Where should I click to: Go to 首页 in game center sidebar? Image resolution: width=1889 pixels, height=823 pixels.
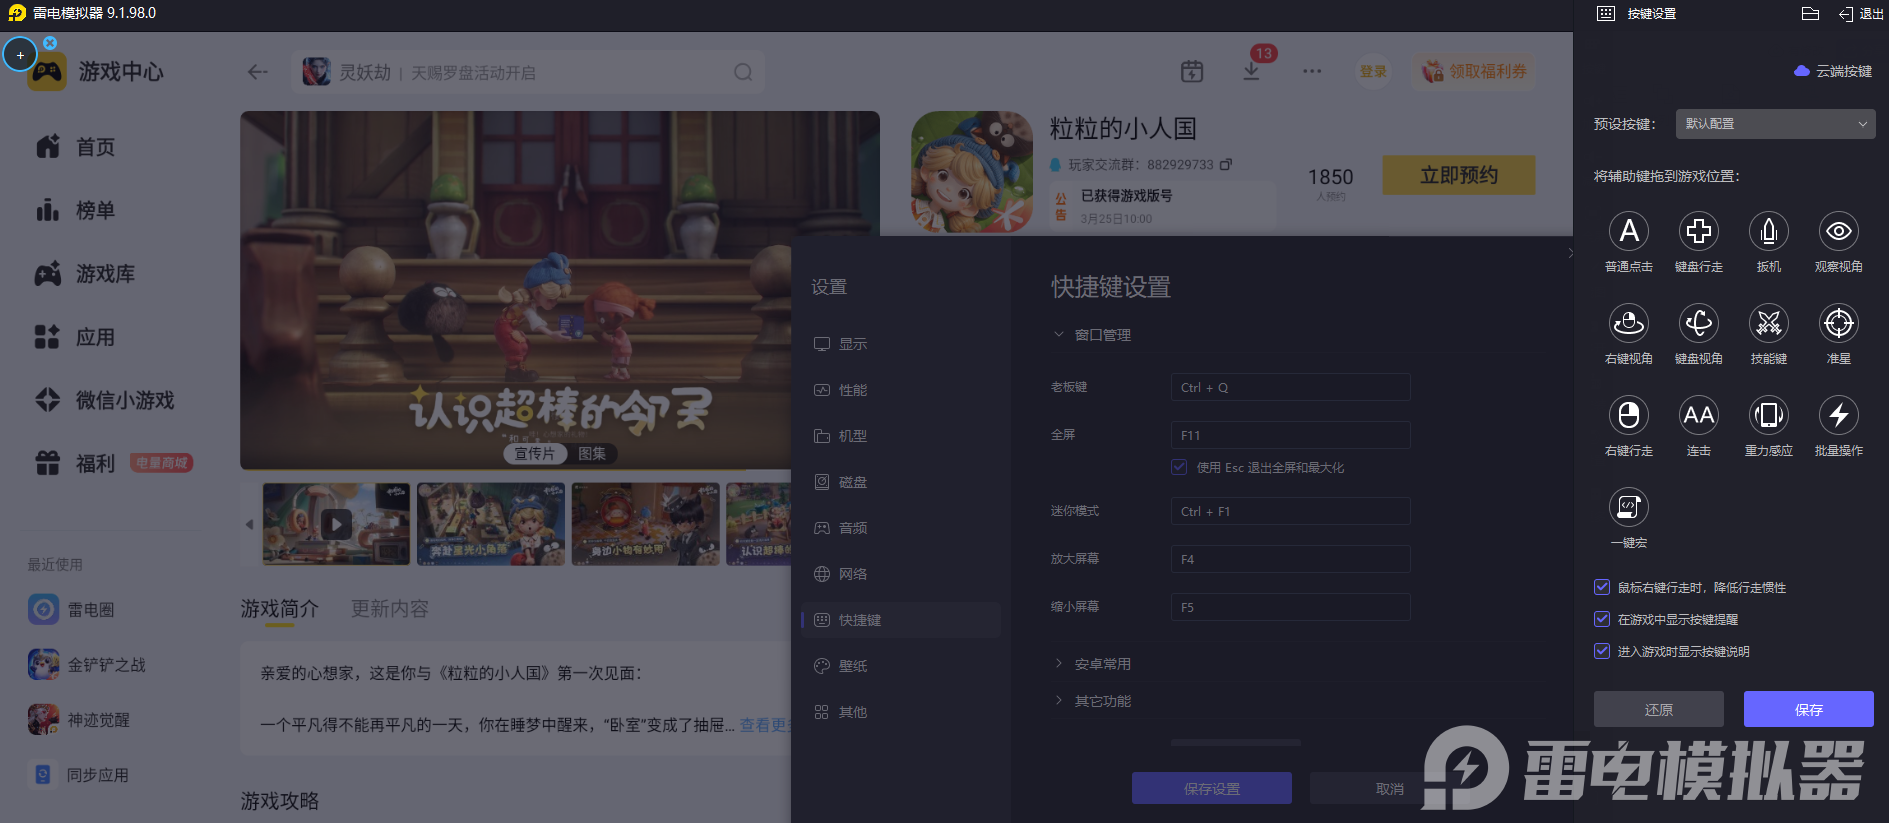76,147
